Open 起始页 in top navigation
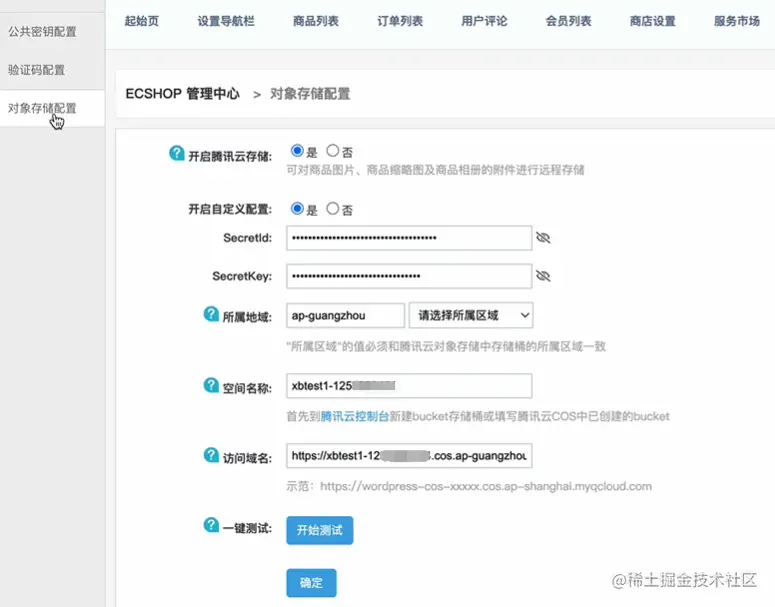The width and height of the screenshot is (775, 607). coord(142,21)
